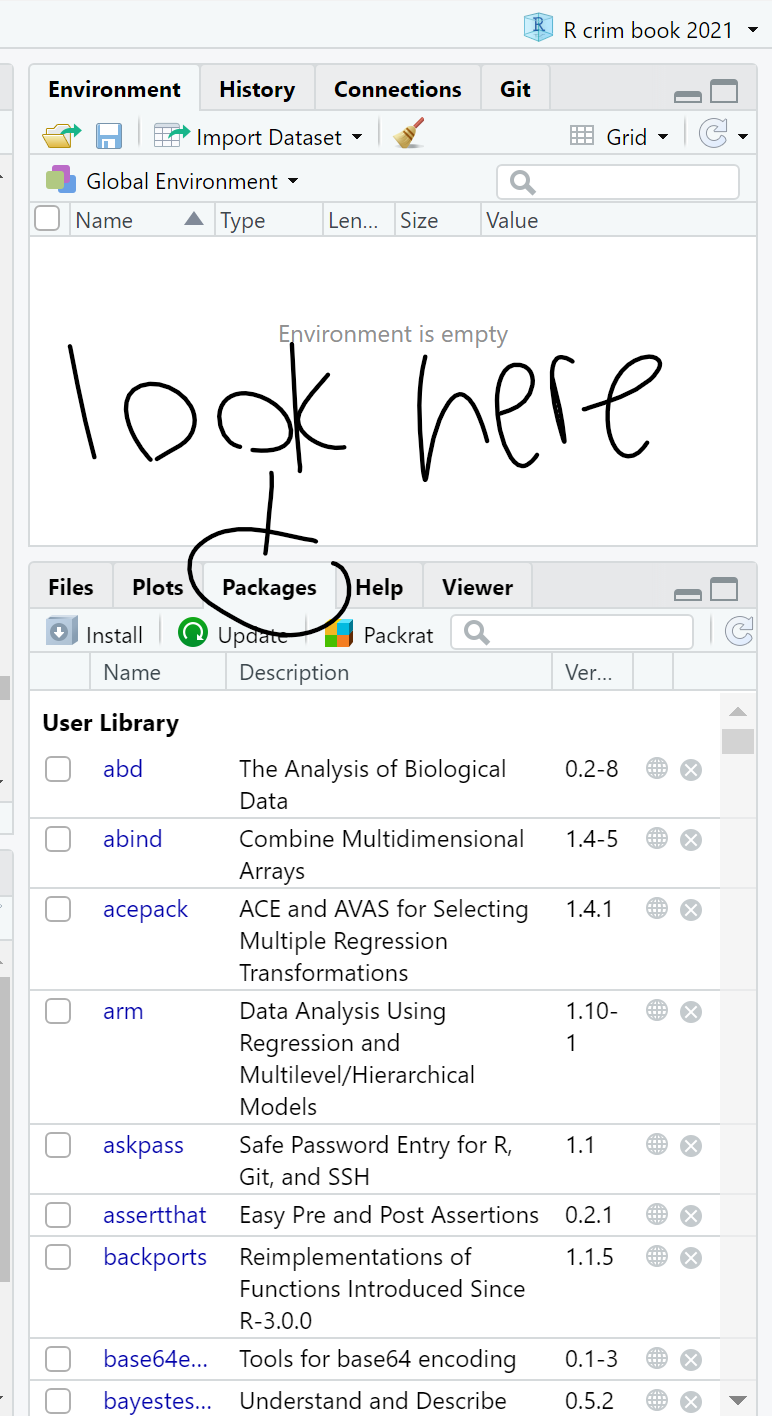The height and width of the screenshot is (1416, 772).
Task: Follow the assertthat package link
Action: click(154, 1215)
